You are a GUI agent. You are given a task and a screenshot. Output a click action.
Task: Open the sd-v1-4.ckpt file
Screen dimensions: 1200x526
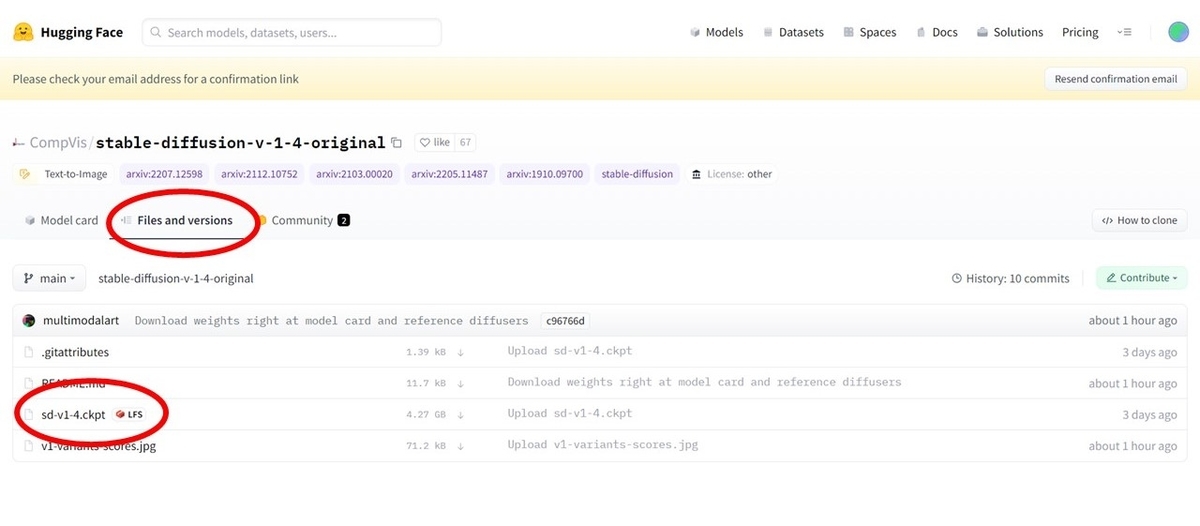pyautogui.click(x=73, y=414)
